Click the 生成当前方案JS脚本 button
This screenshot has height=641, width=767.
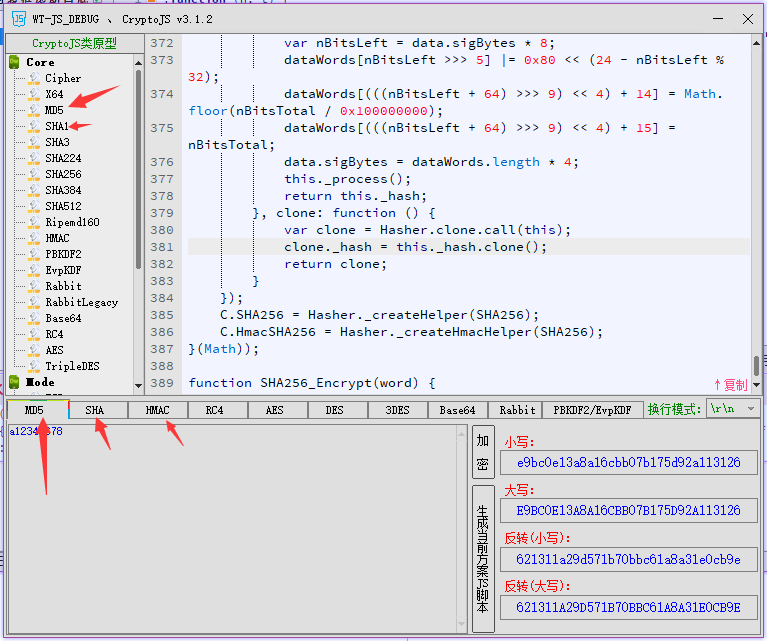483,558
